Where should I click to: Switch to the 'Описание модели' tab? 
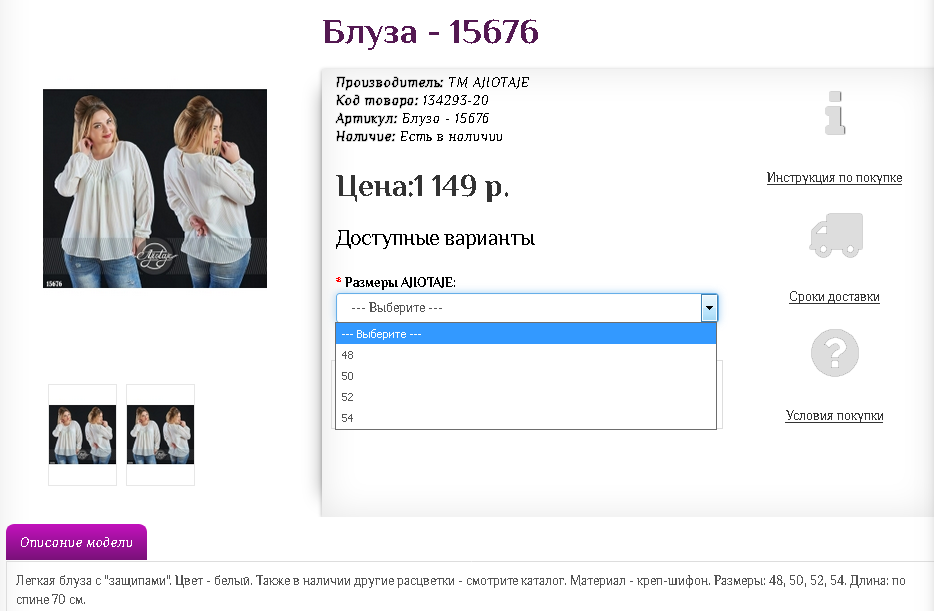coord(76,543)
